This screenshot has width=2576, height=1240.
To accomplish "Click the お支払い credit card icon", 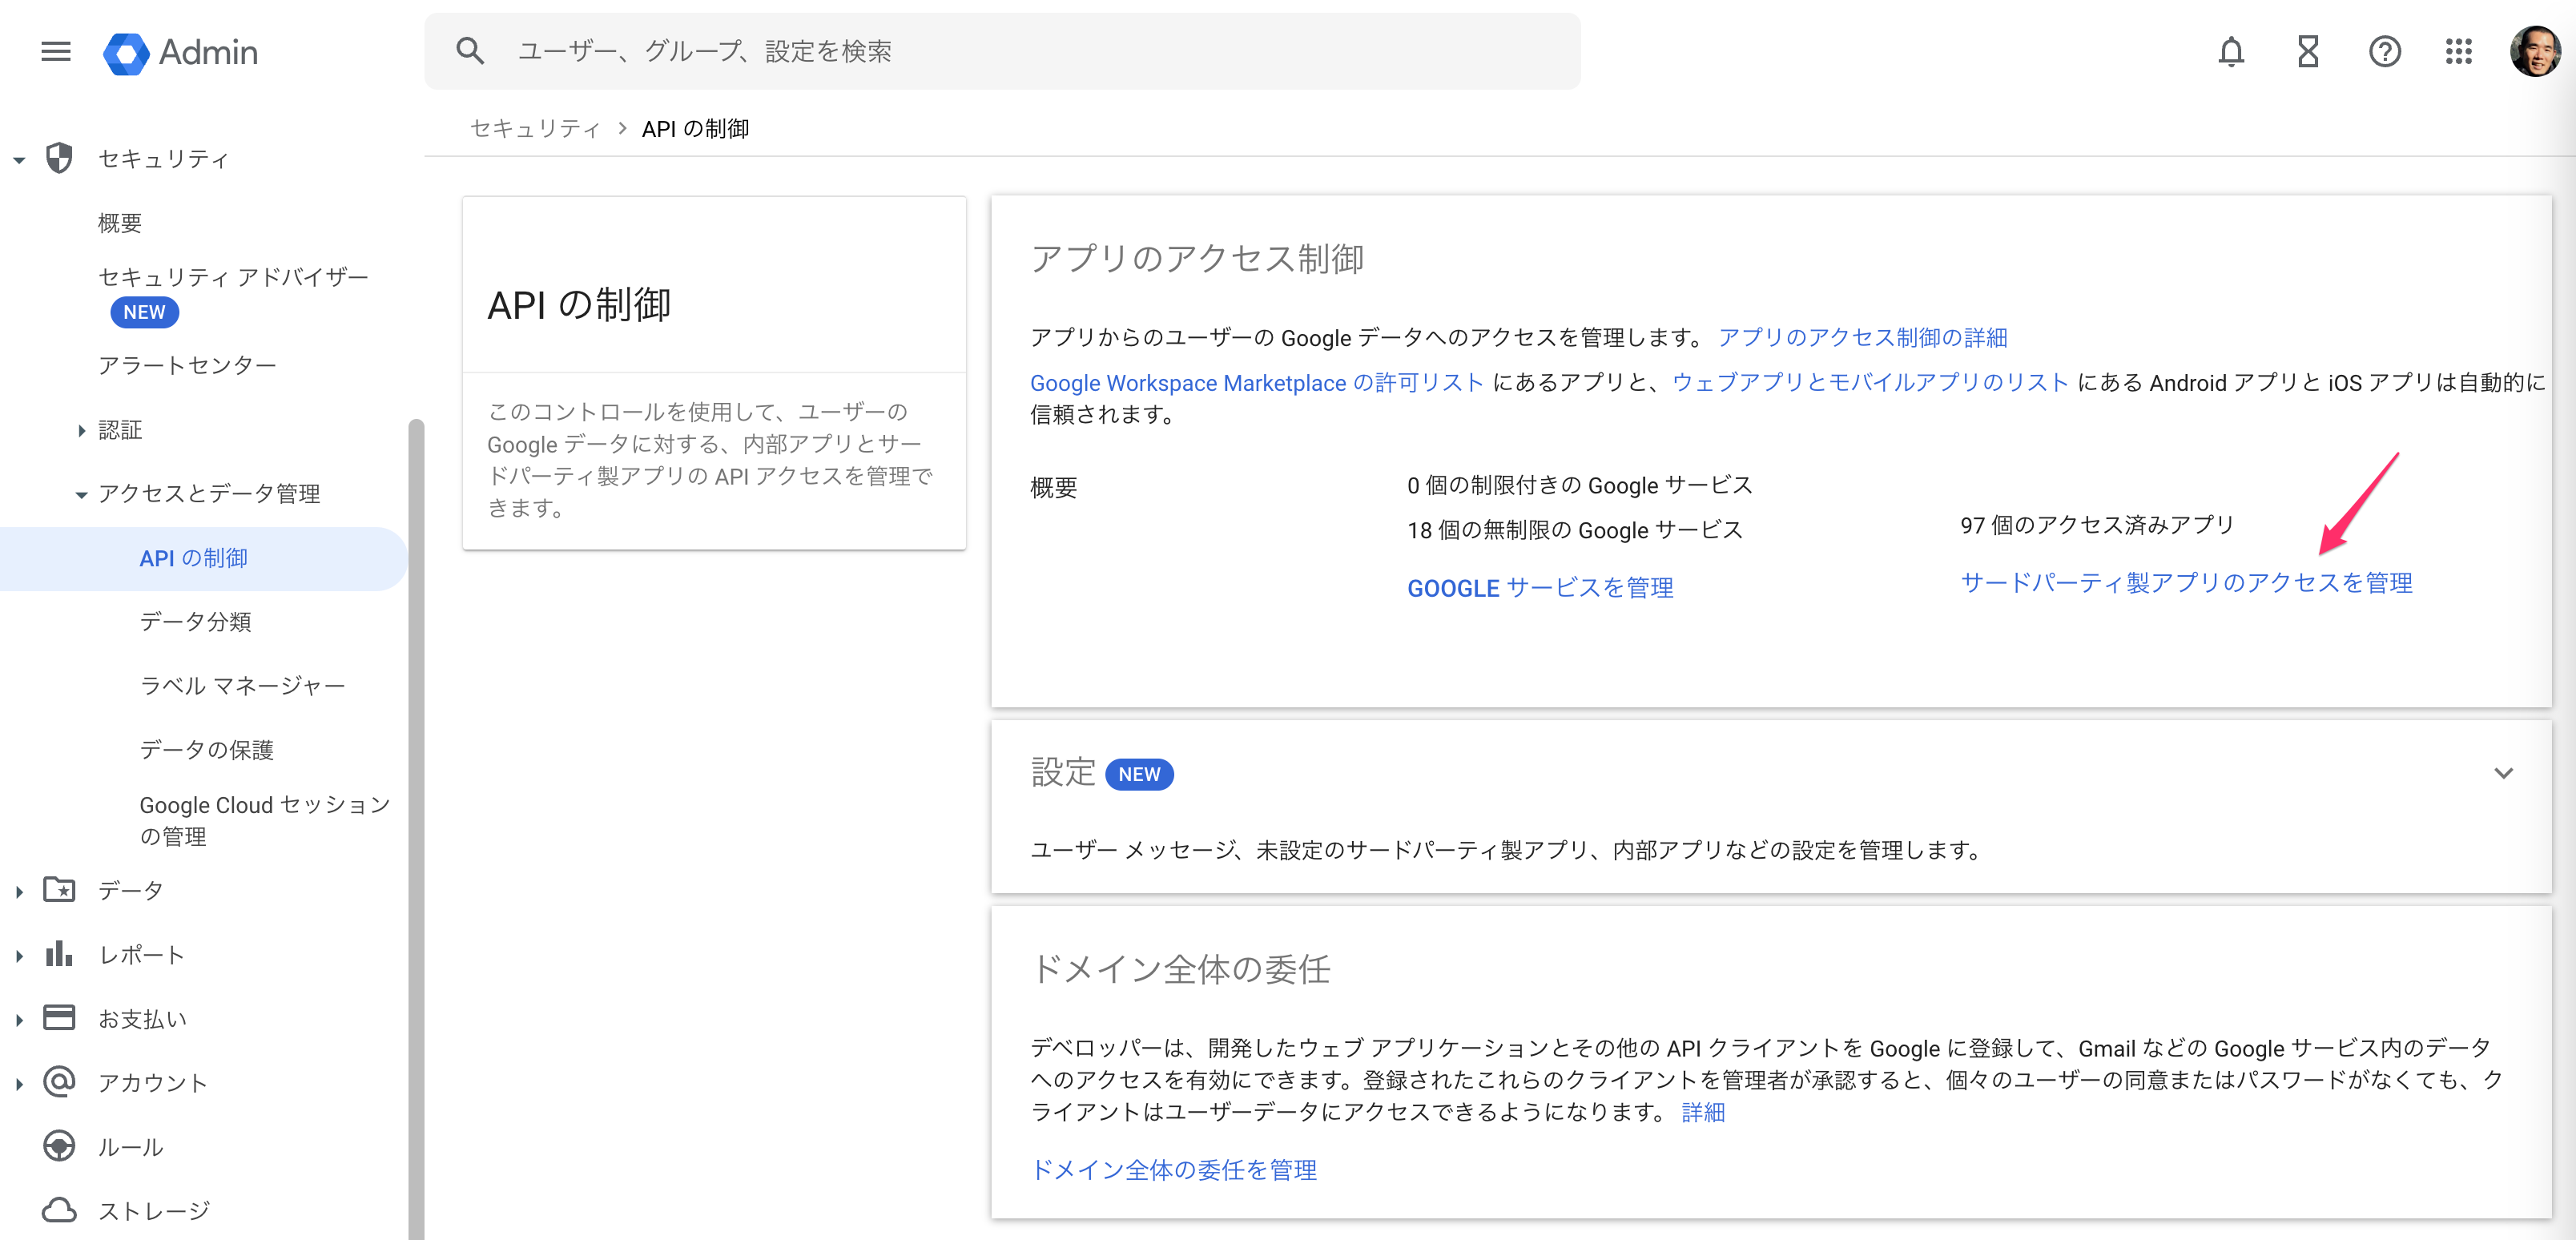I will click(x=59, y=1018).
